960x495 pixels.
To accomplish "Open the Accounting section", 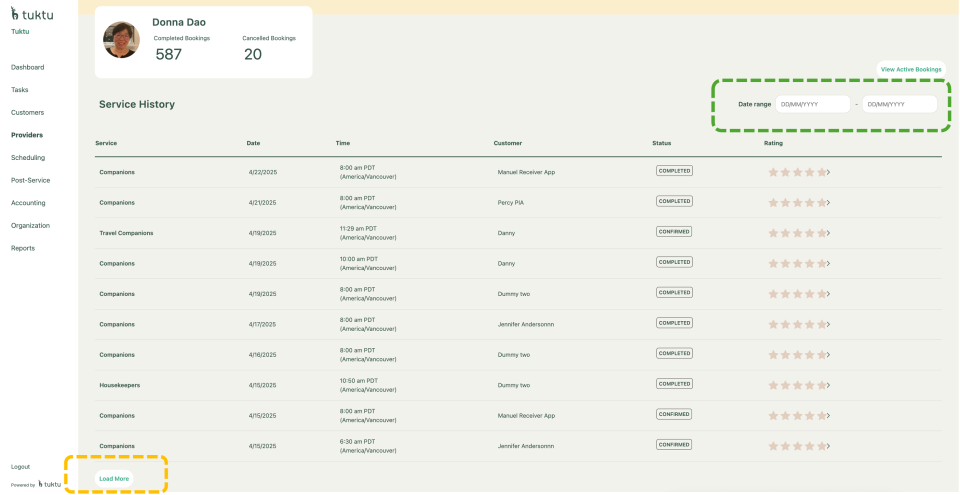I will 28,203.
